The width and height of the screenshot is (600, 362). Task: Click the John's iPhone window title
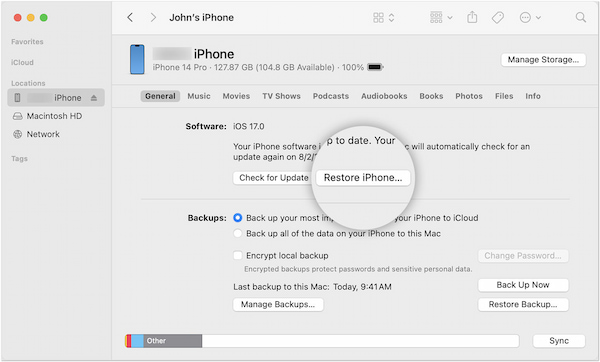tap(202, 18)
